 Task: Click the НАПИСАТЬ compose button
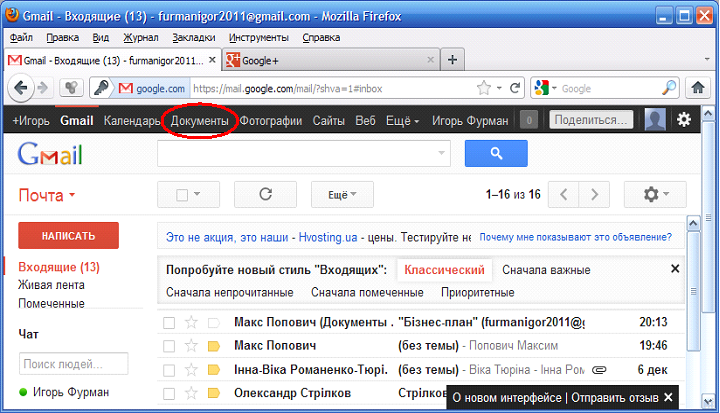click(x=68, y=236)
